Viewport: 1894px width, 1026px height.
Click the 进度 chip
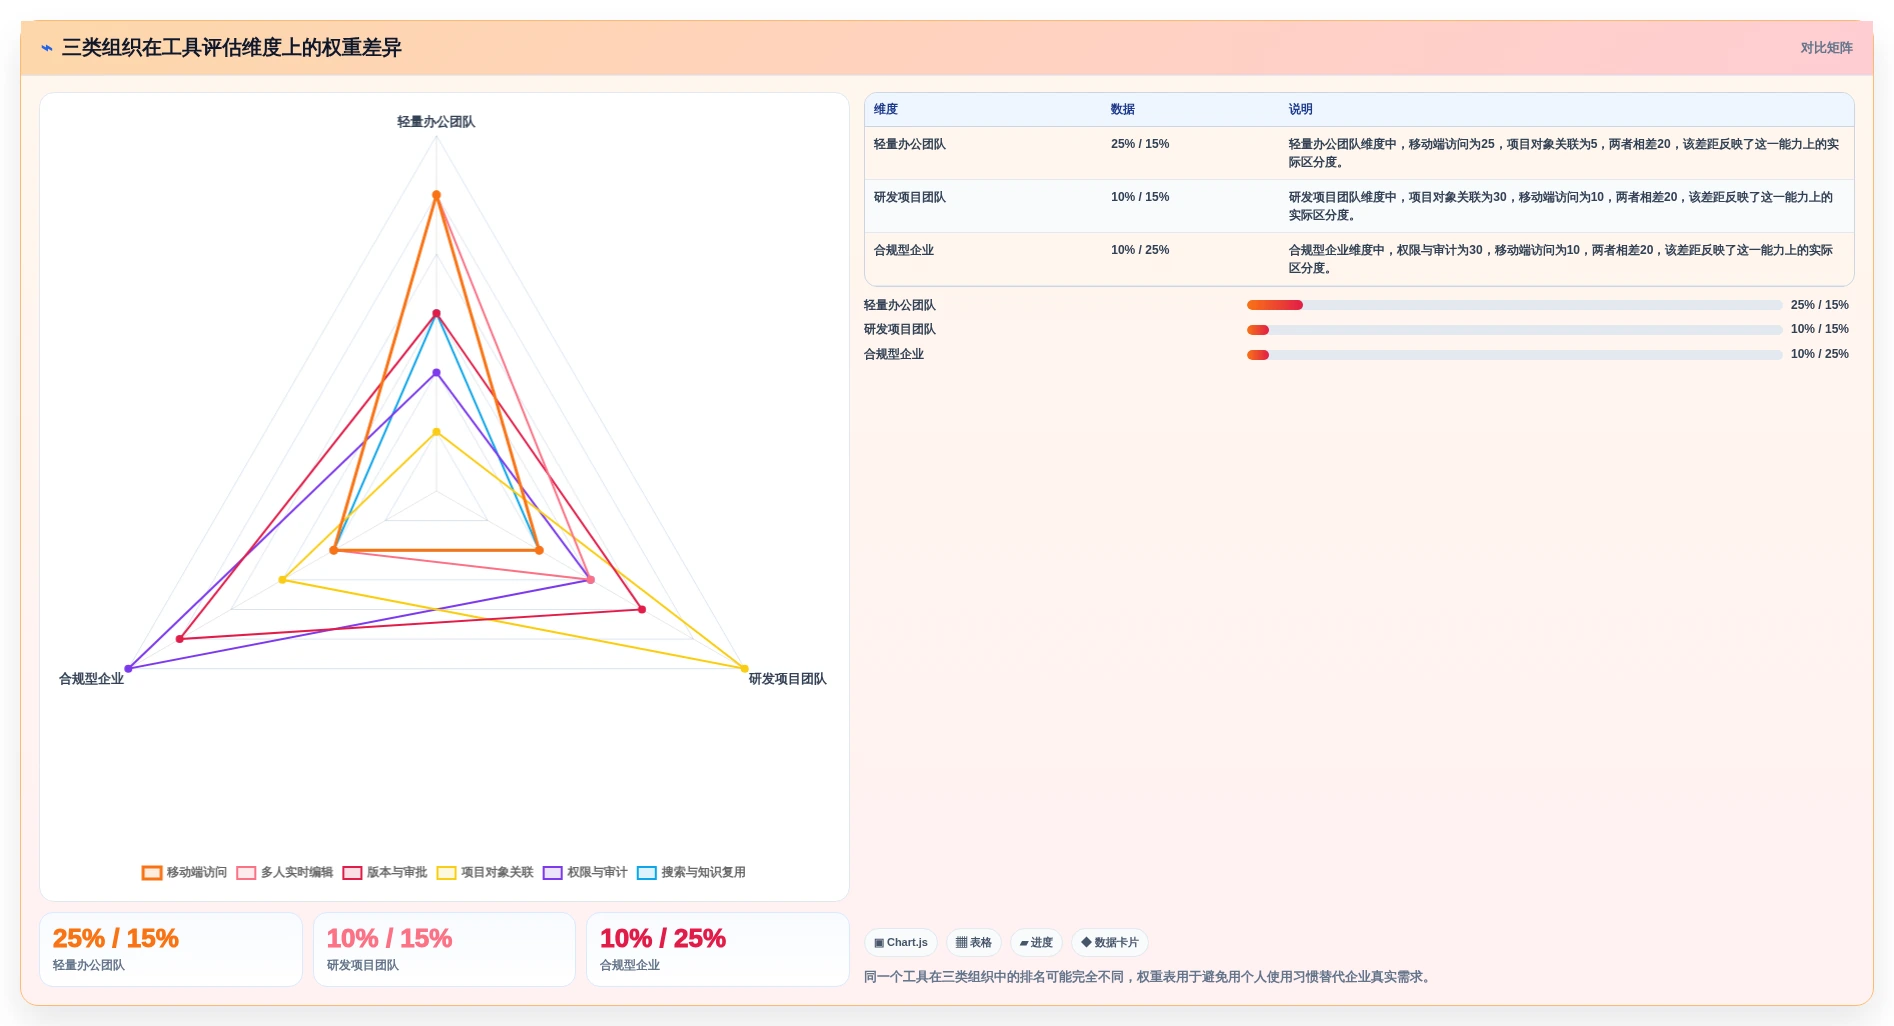[x=1036, y=942]
